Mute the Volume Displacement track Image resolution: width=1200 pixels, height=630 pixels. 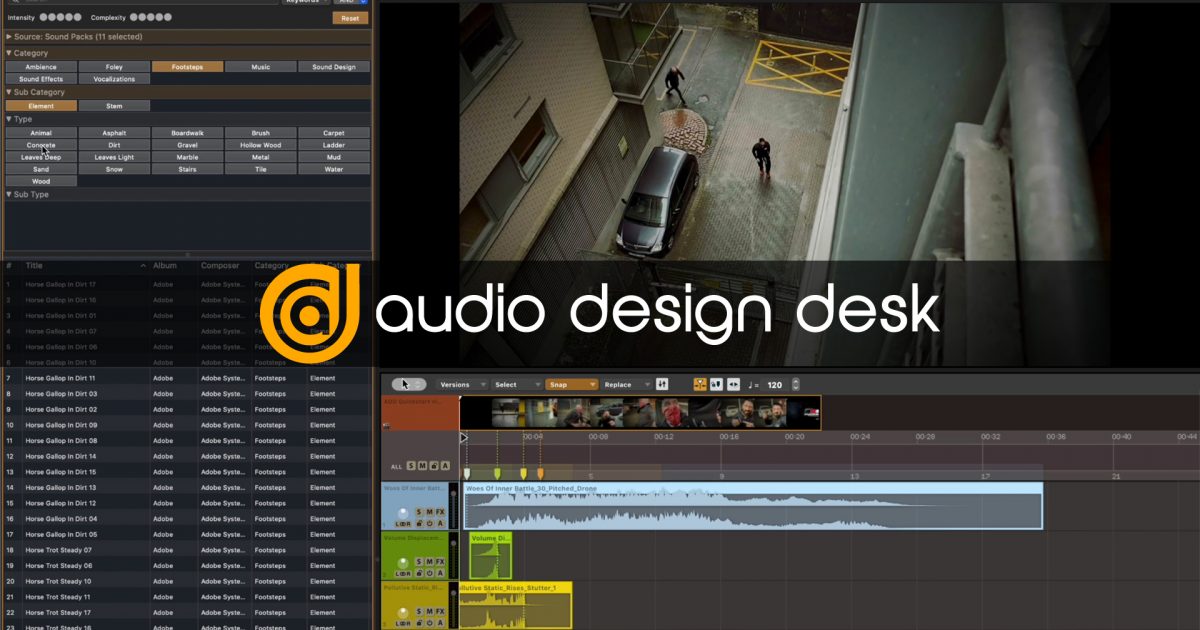[x=428, y=561]
